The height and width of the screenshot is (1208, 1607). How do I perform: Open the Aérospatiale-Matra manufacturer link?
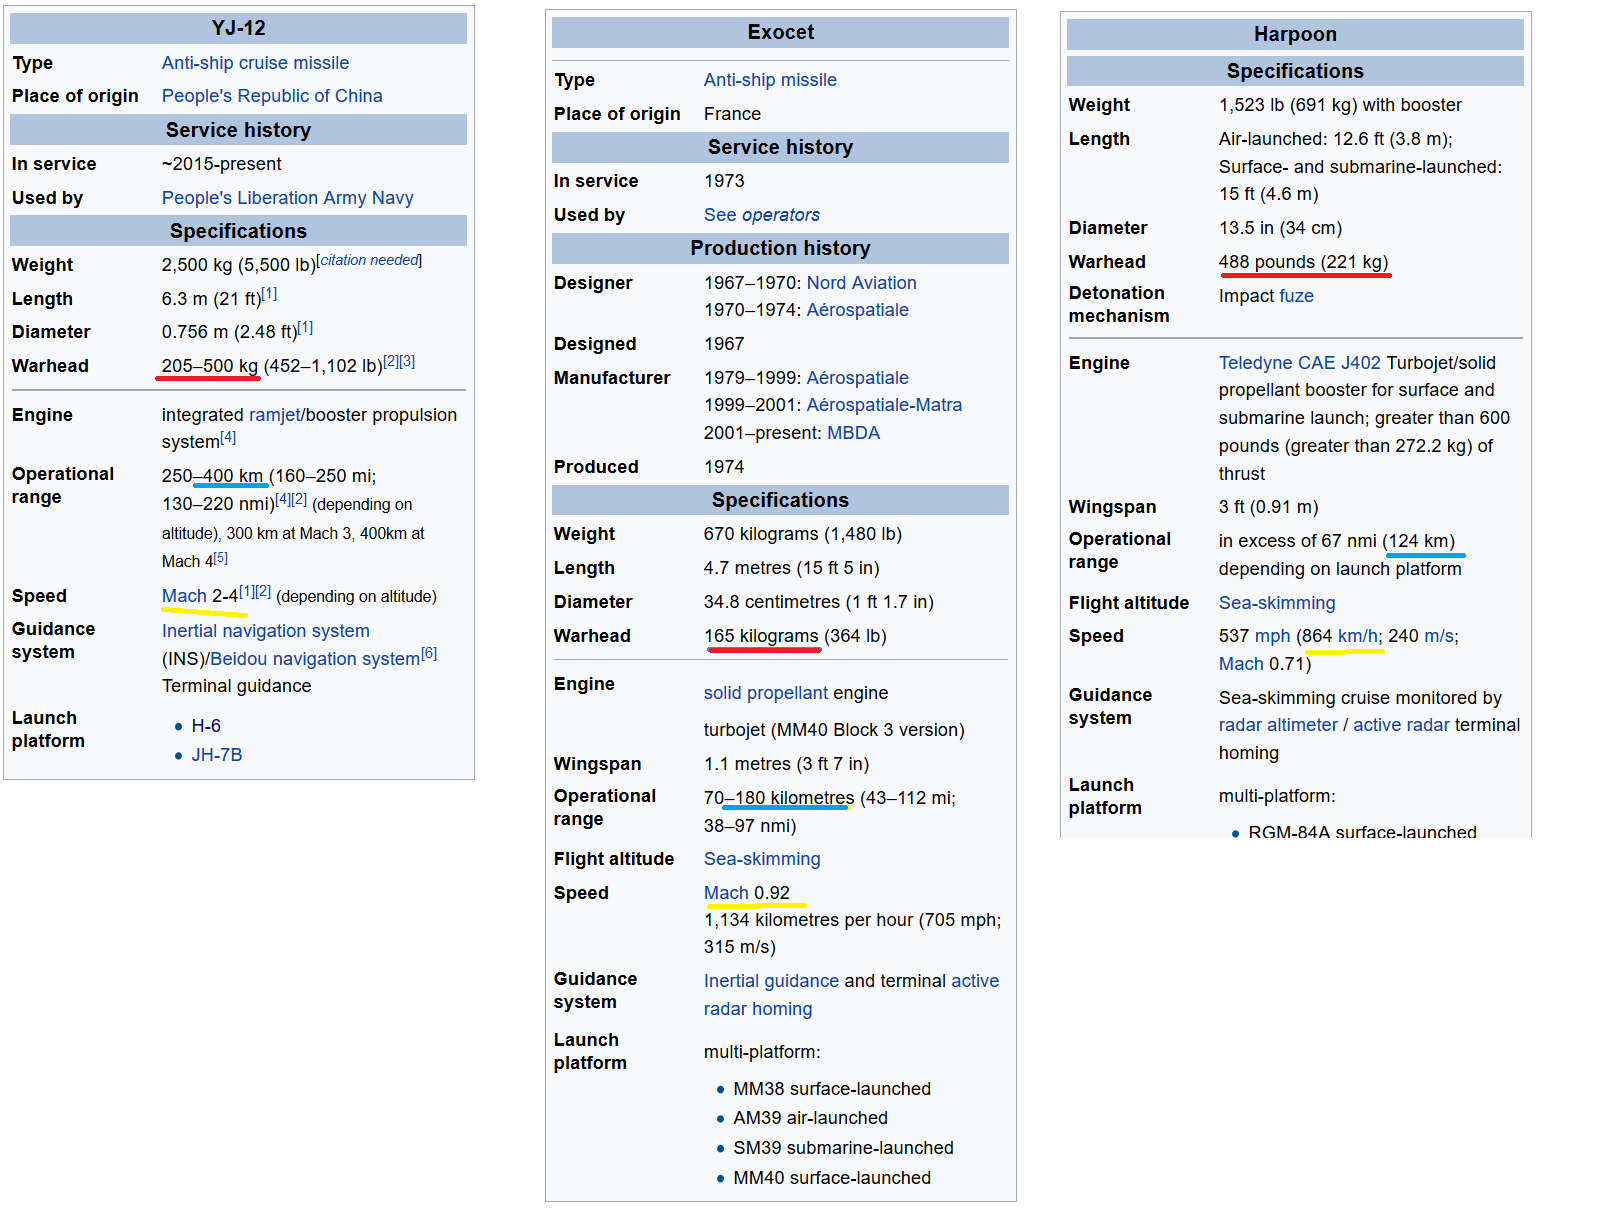(884, 405)
